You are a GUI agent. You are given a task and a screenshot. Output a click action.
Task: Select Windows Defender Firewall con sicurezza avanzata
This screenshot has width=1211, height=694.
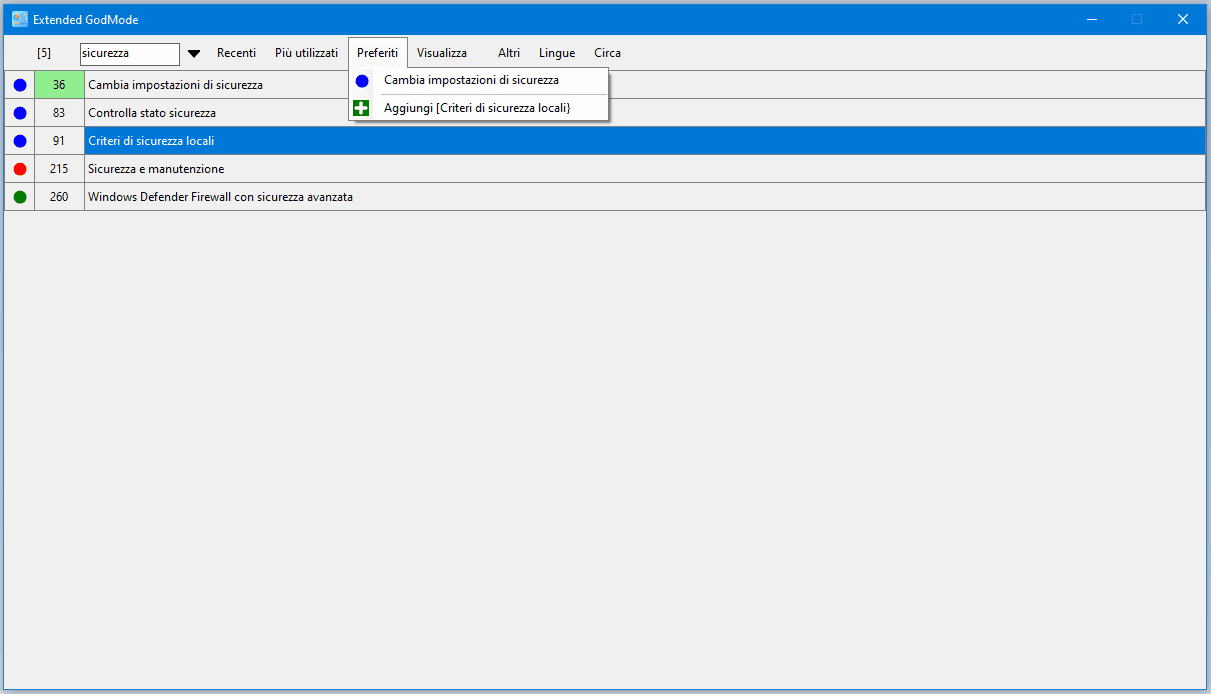[x=220, y=197]
